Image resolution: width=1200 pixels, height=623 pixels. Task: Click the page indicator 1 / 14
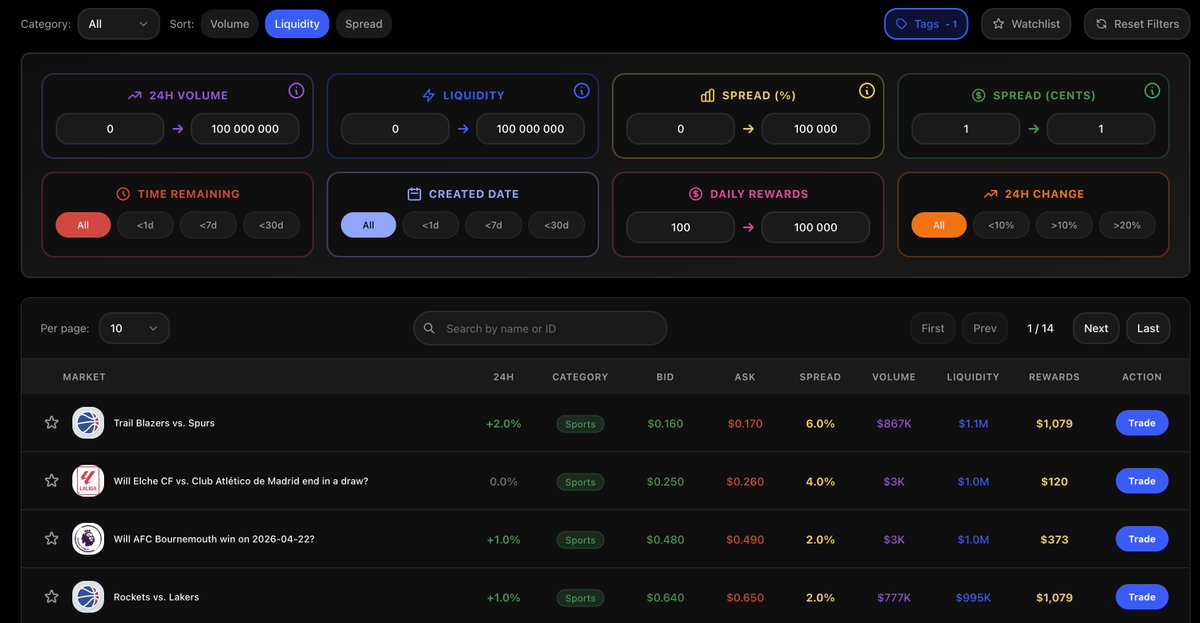1040,328
